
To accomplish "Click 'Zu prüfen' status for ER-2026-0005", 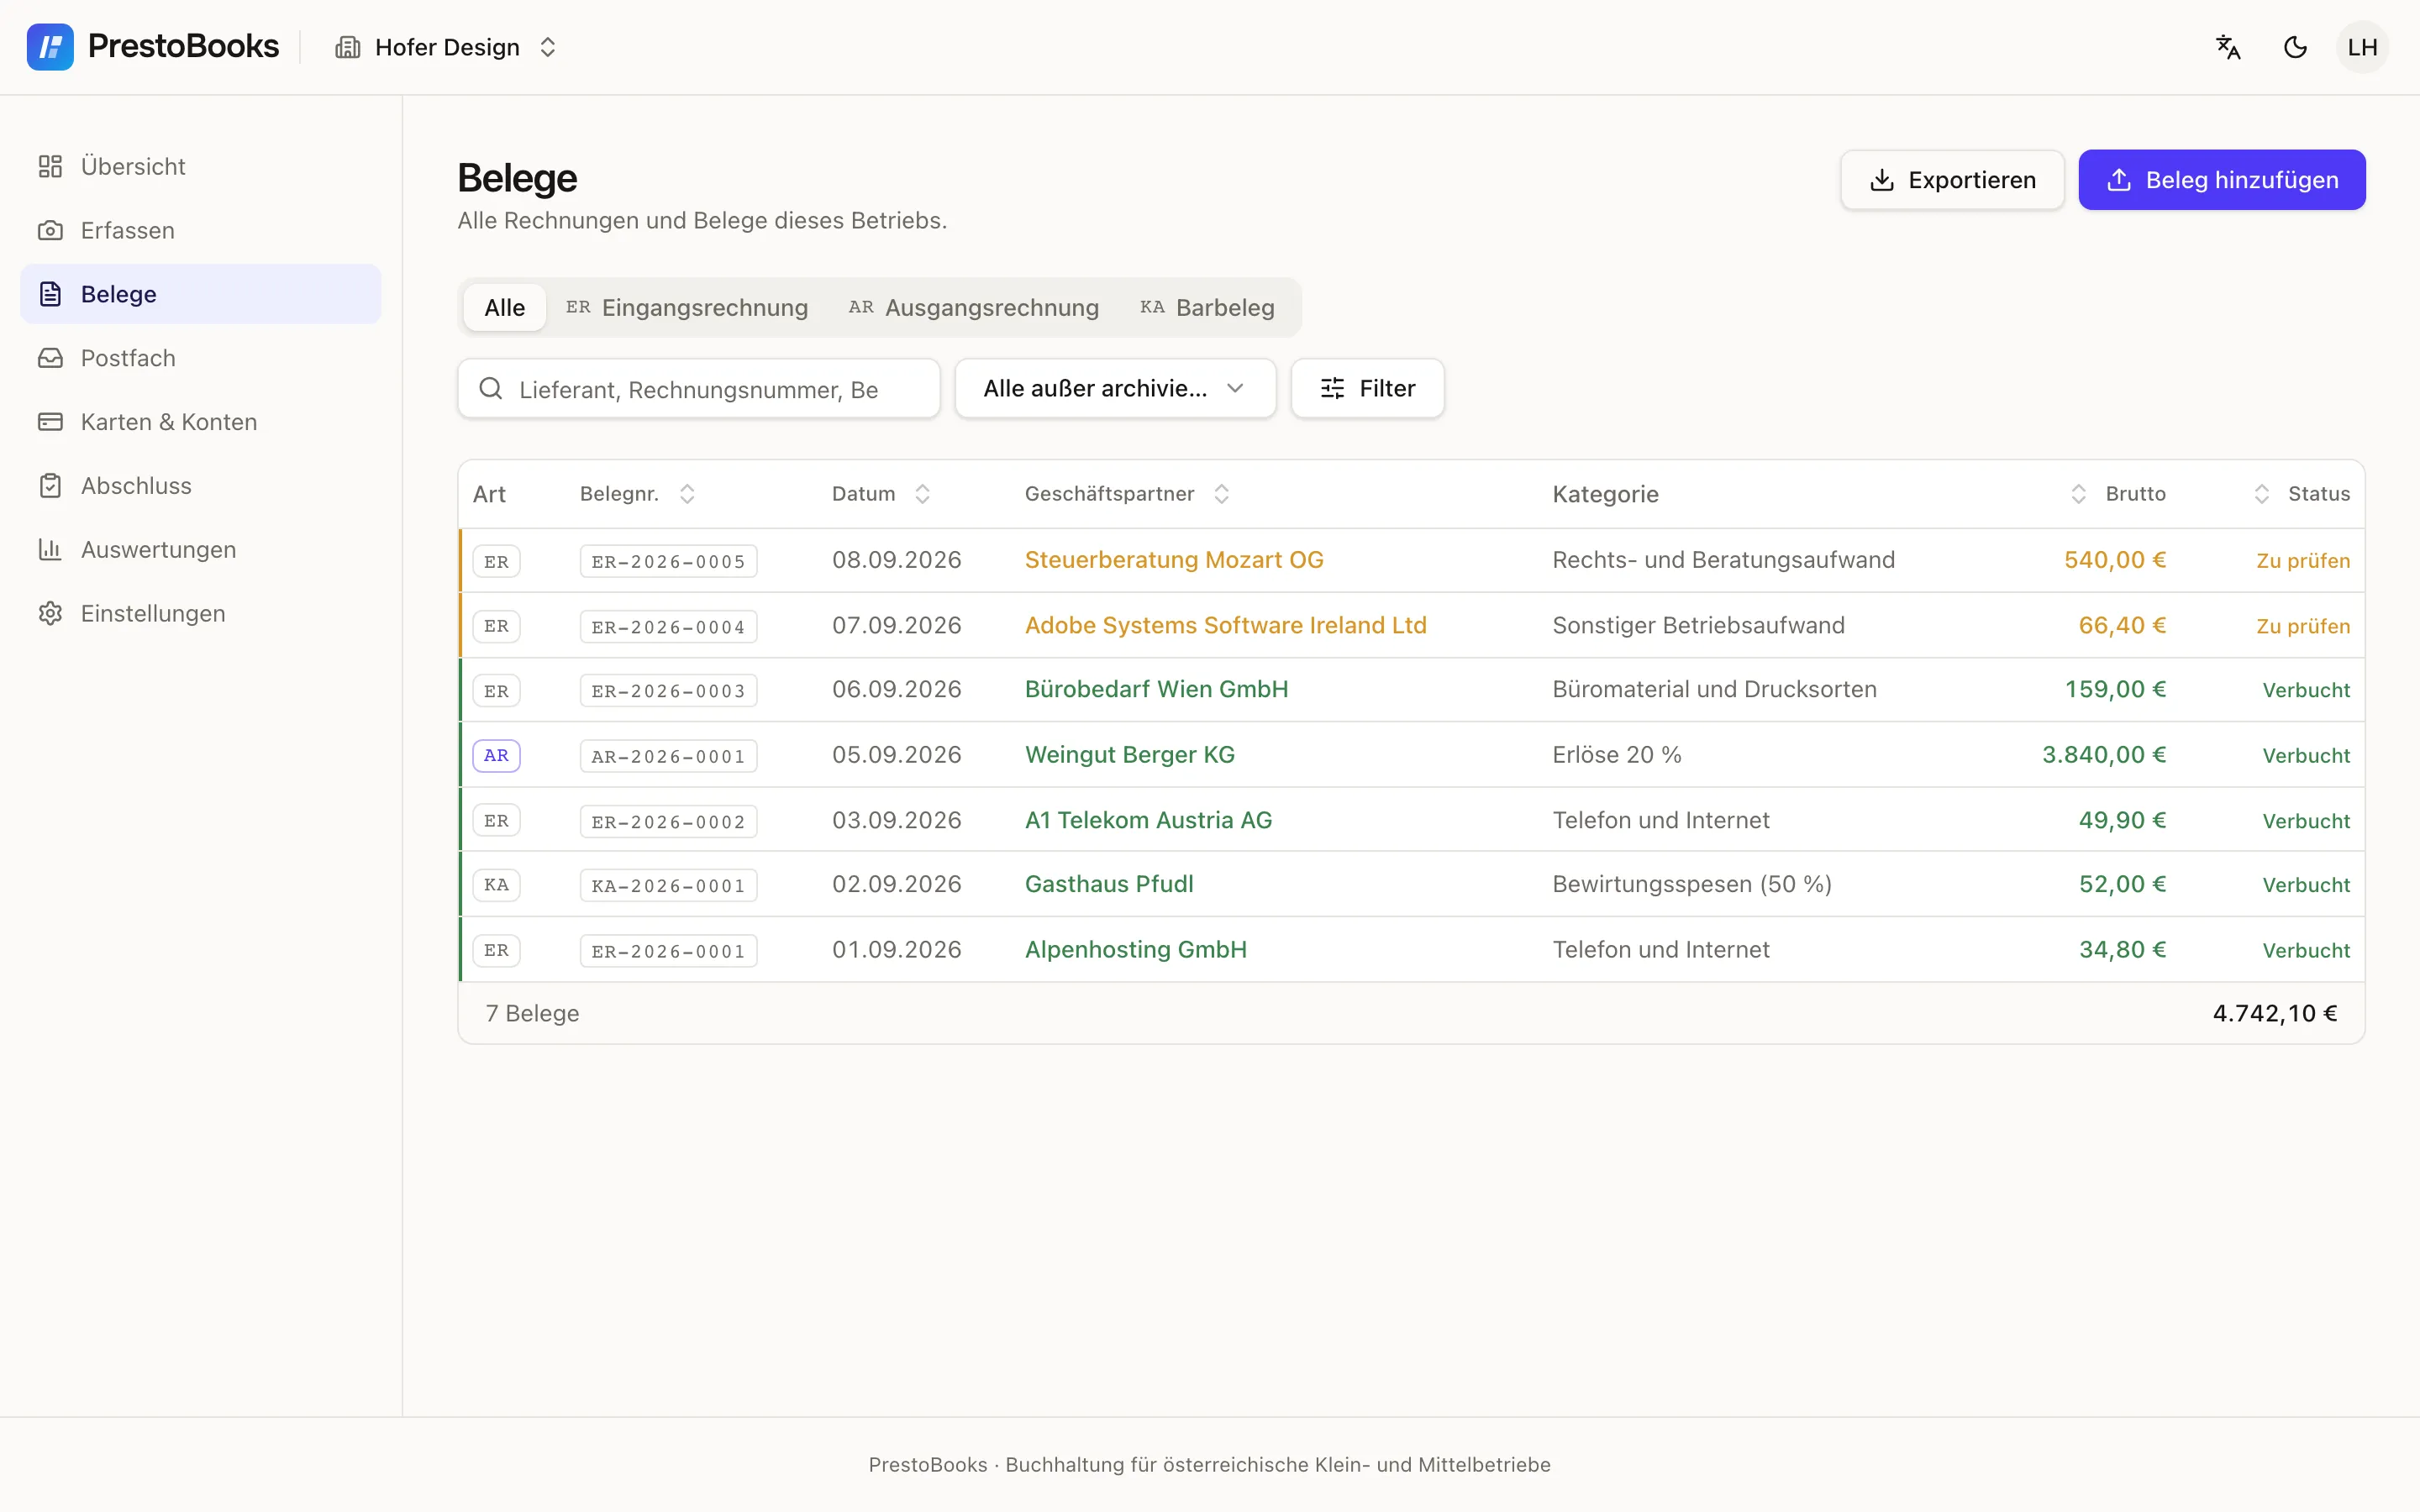I will [x=2303, y=561].
